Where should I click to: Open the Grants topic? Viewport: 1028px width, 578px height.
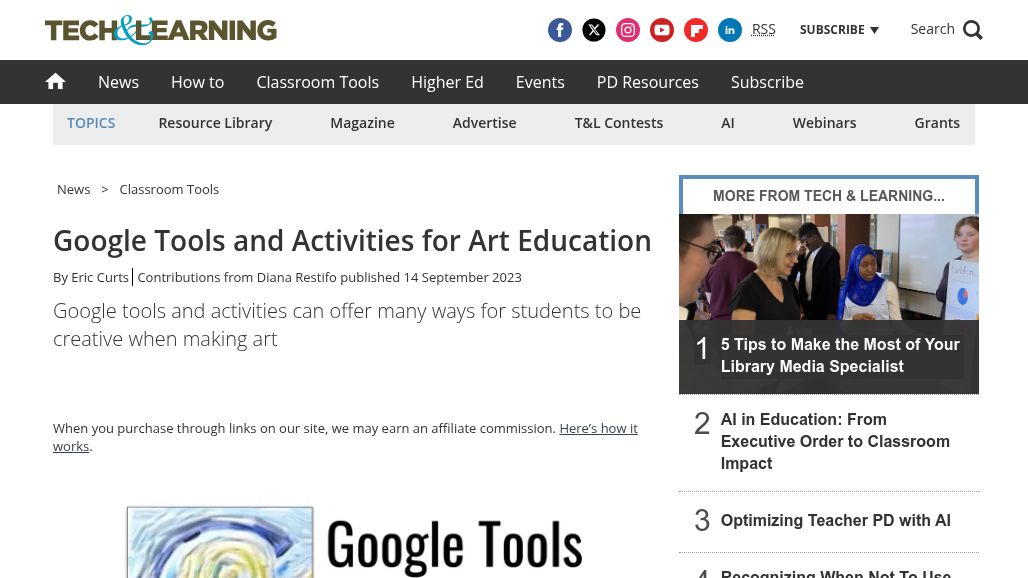(x=937, y=123)
